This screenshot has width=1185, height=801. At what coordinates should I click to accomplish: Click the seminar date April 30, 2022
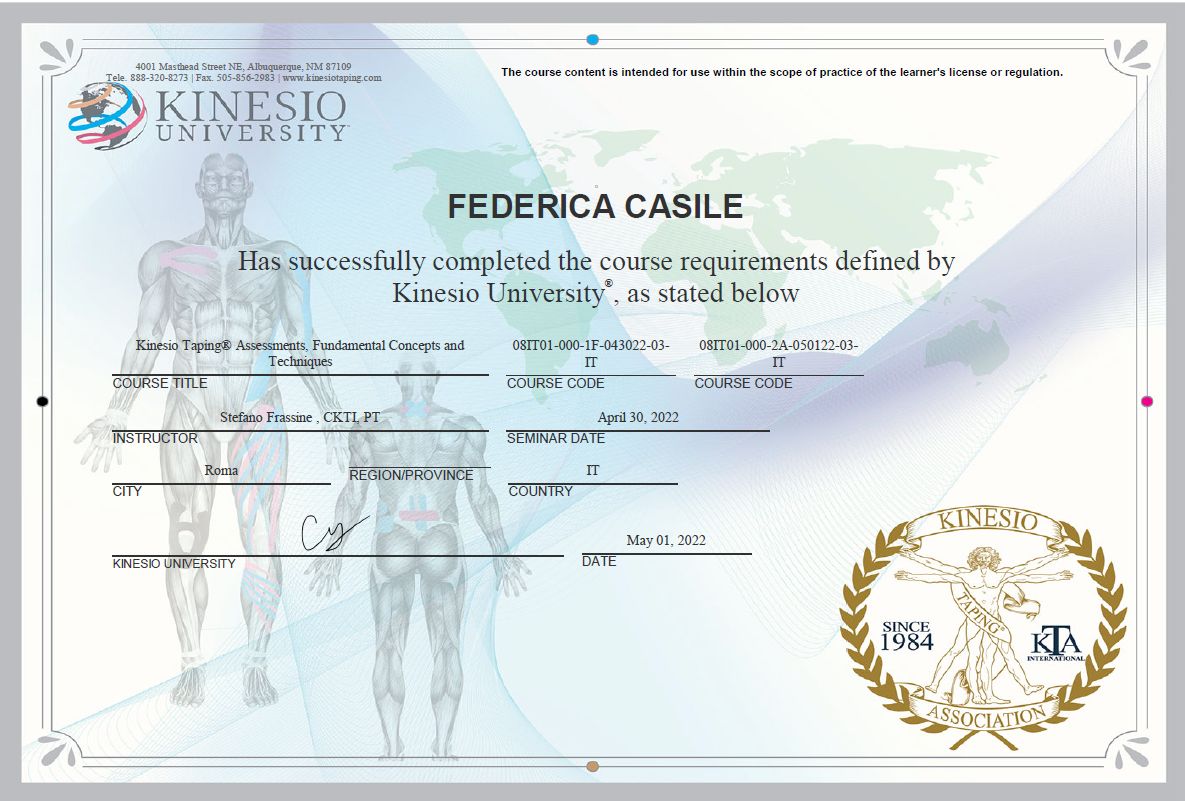[638, 417]
